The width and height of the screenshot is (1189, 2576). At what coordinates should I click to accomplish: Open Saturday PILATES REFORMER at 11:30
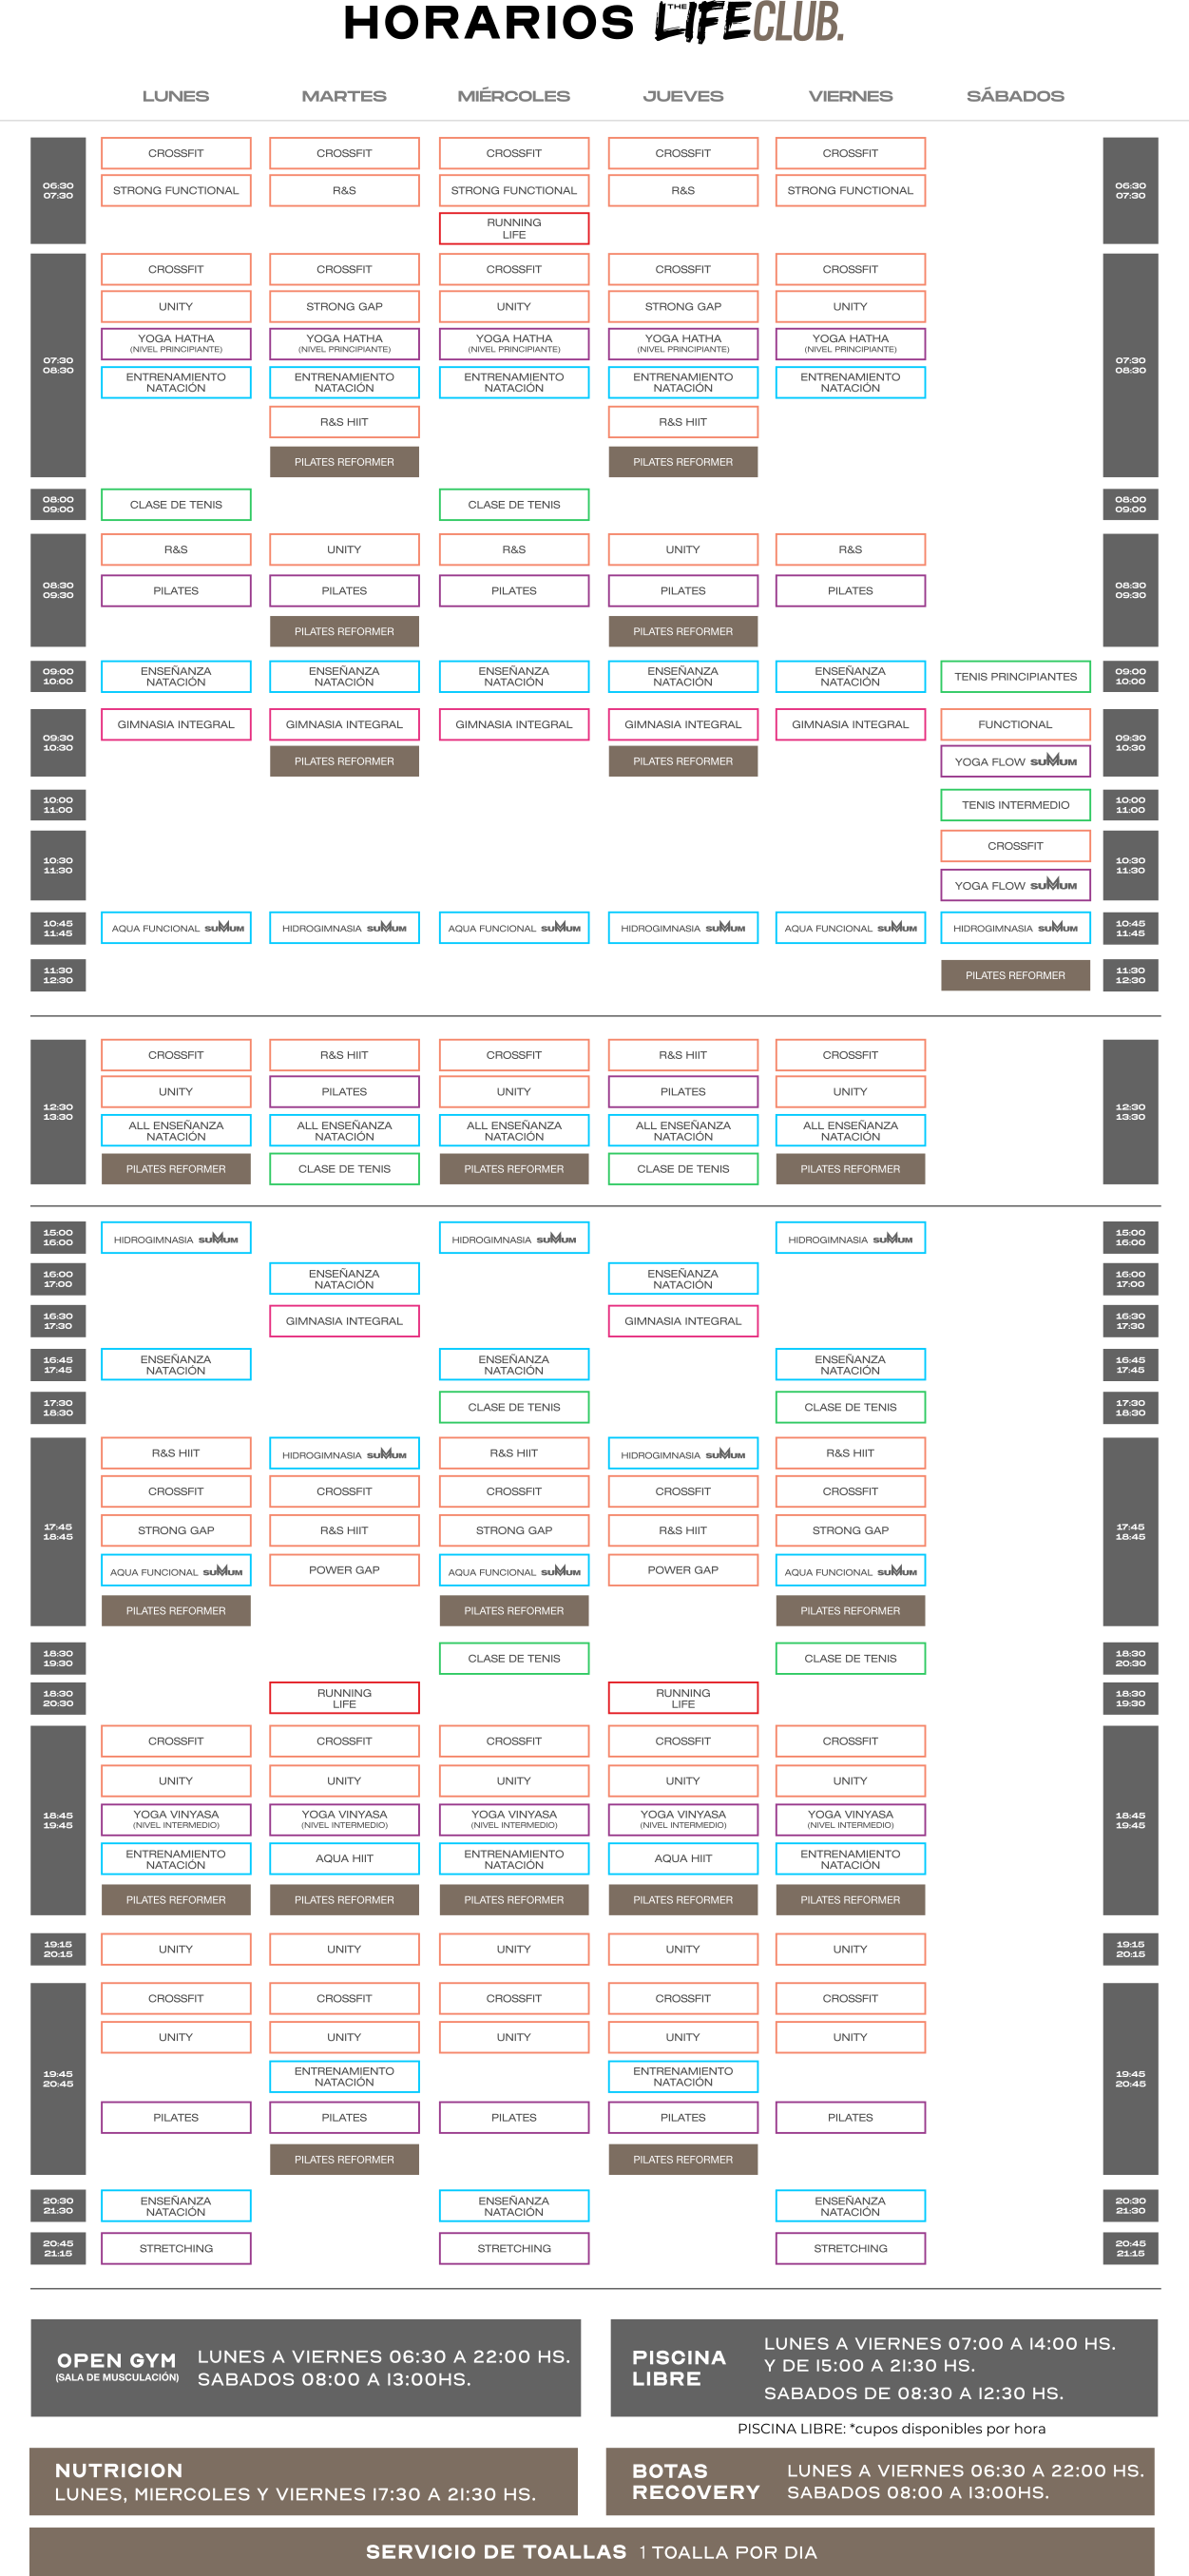pos(1014,975)
